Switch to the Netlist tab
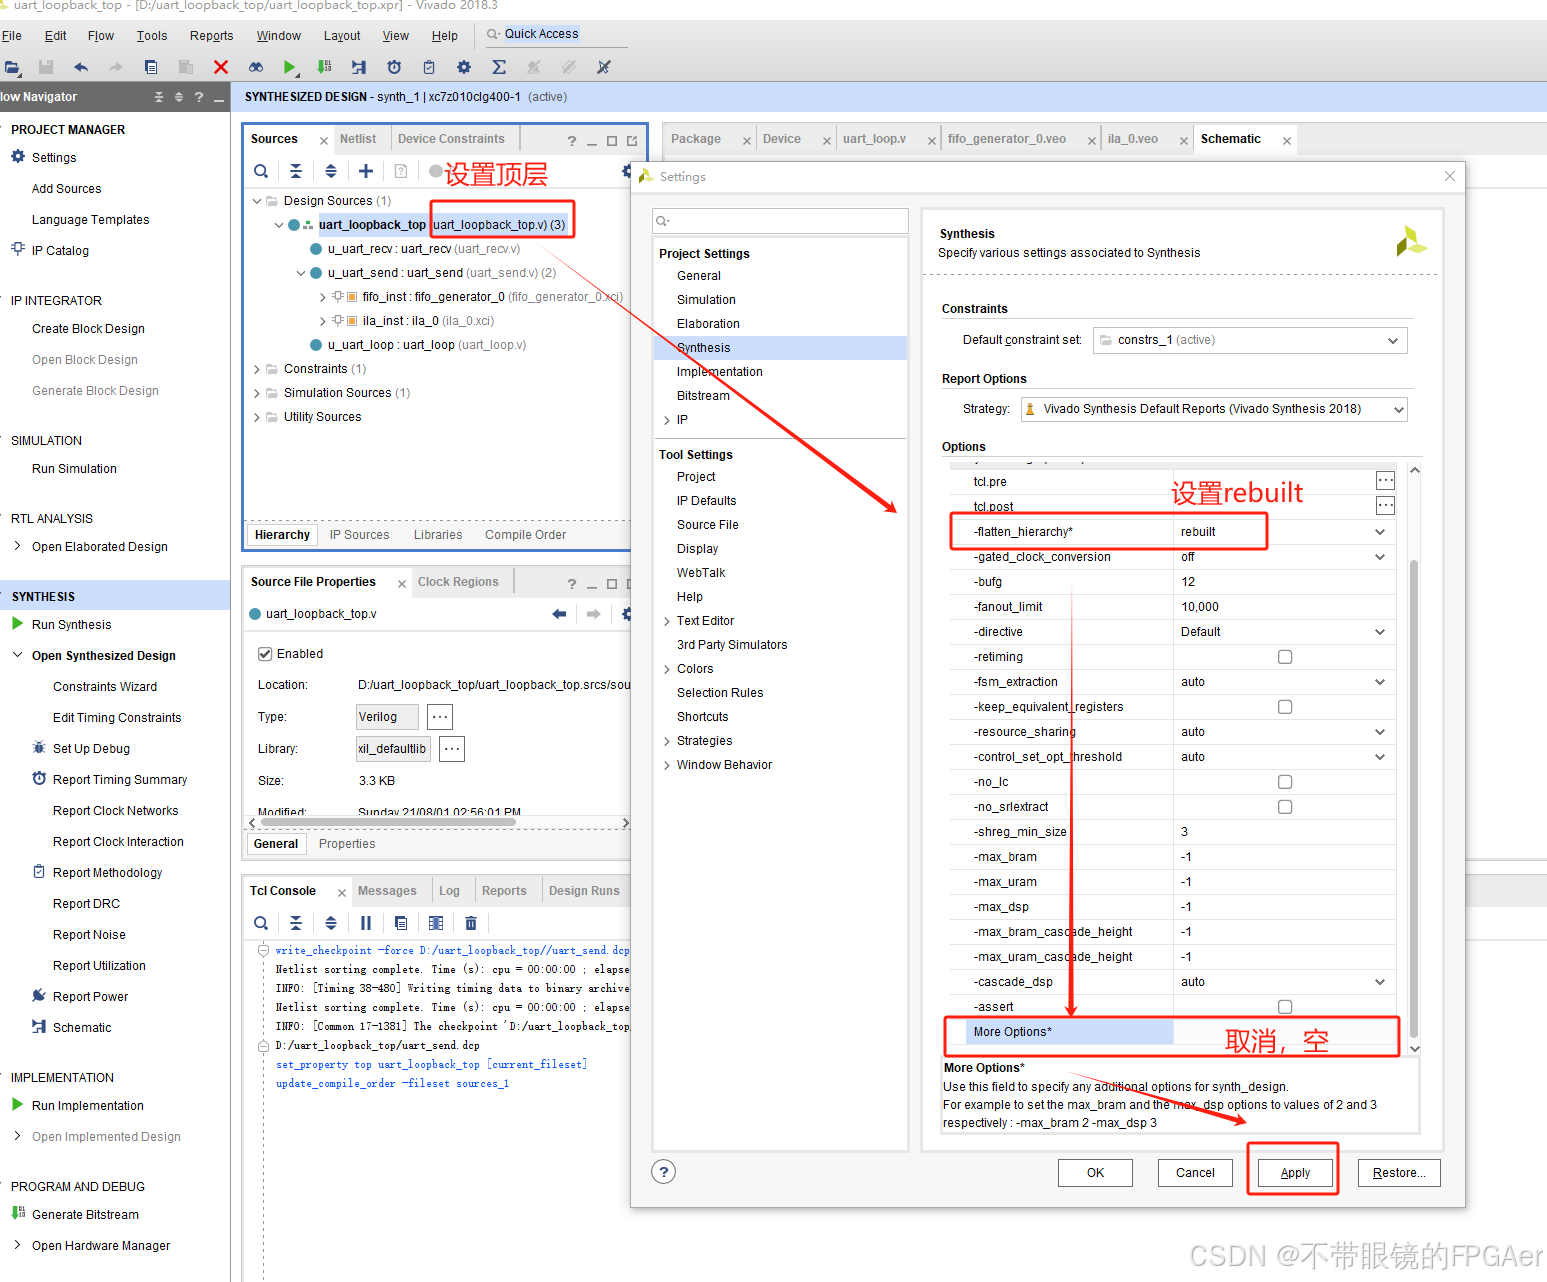The image size is (1547, 1282). (358, 139)
